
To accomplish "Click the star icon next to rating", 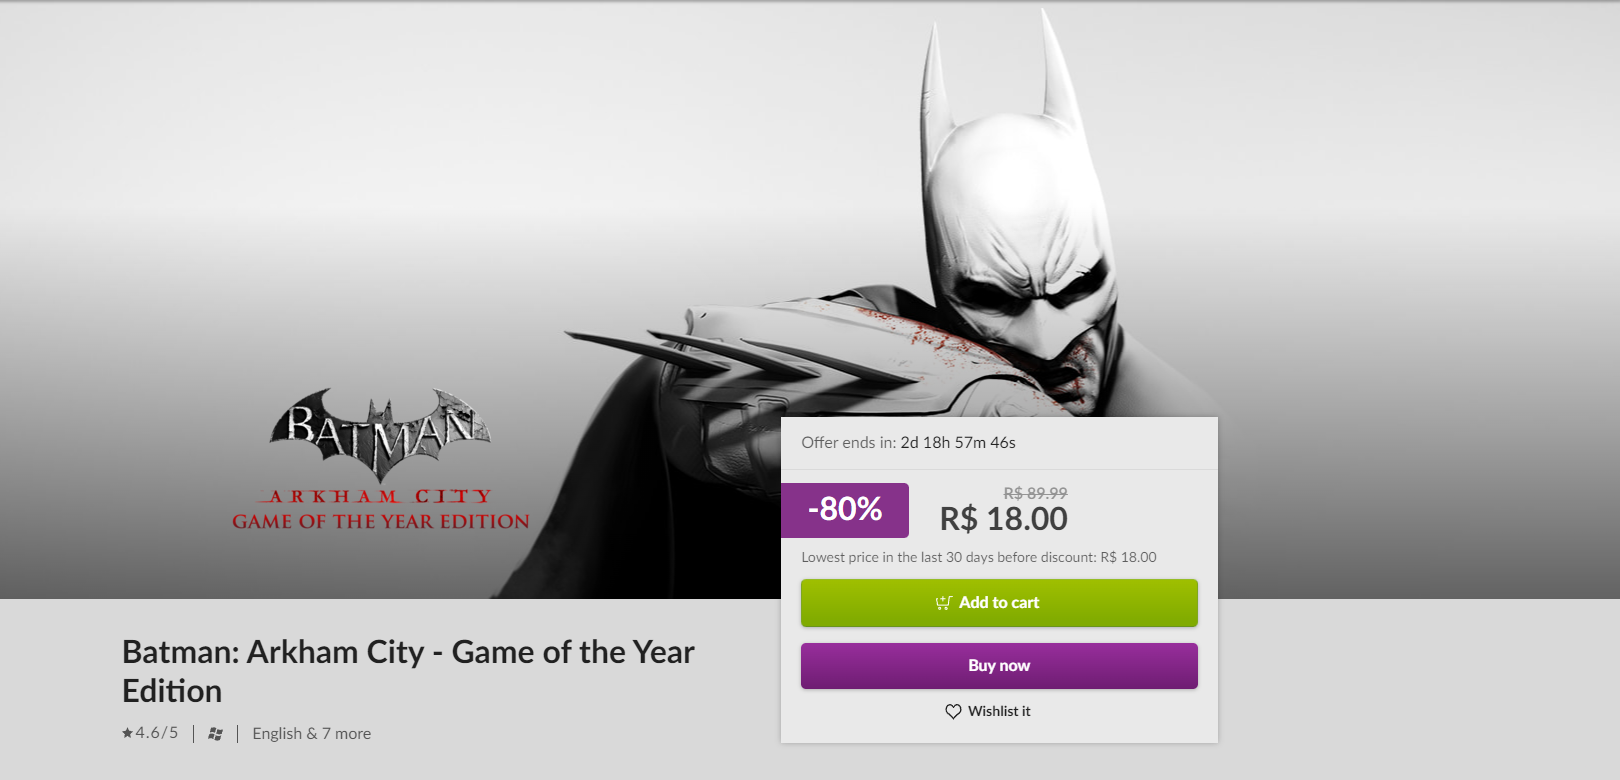I will coord(128,733).
